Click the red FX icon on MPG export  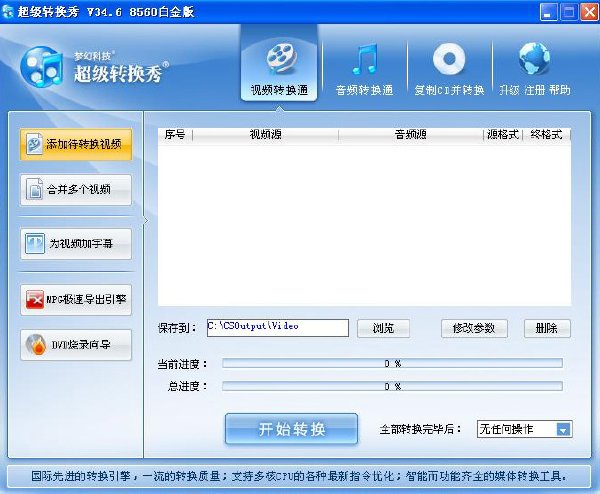tap(35, 299)
